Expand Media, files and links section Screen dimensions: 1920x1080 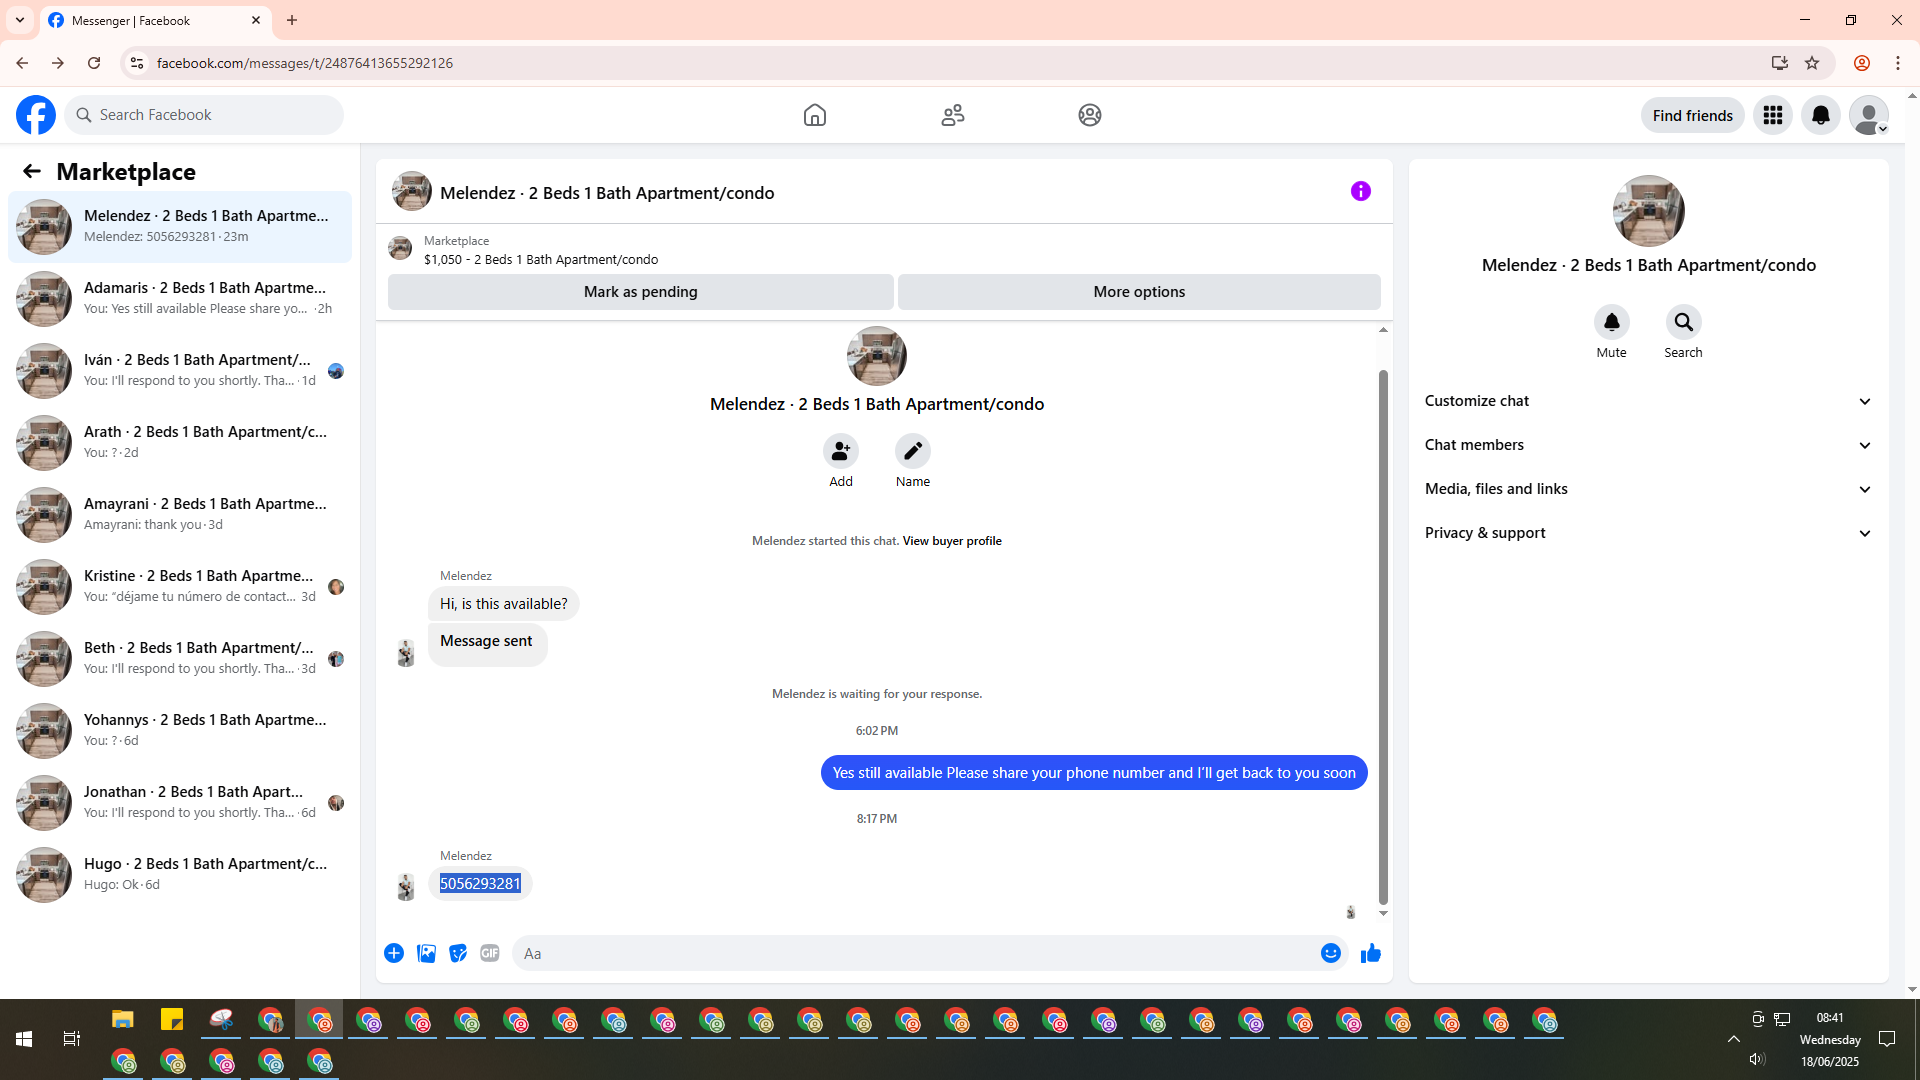1649,489
